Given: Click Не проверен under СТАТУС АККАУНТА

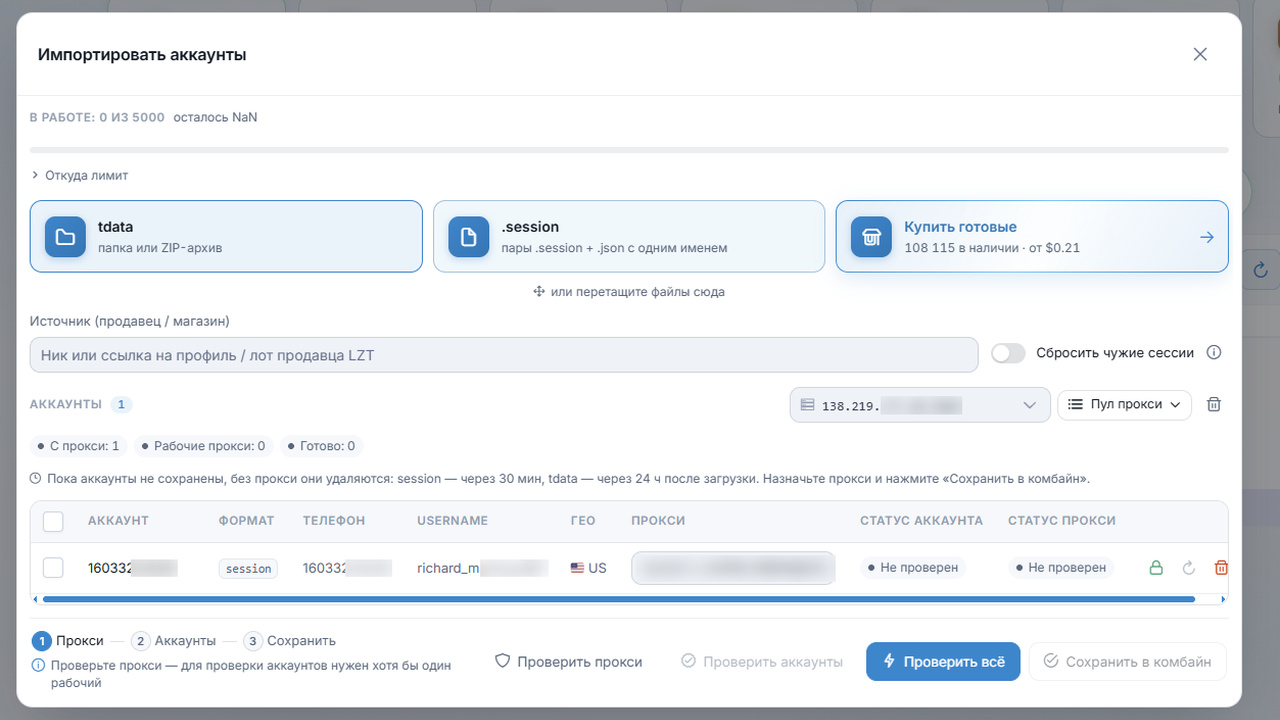Looking at the screenshot, I should (x=913, y=568).
